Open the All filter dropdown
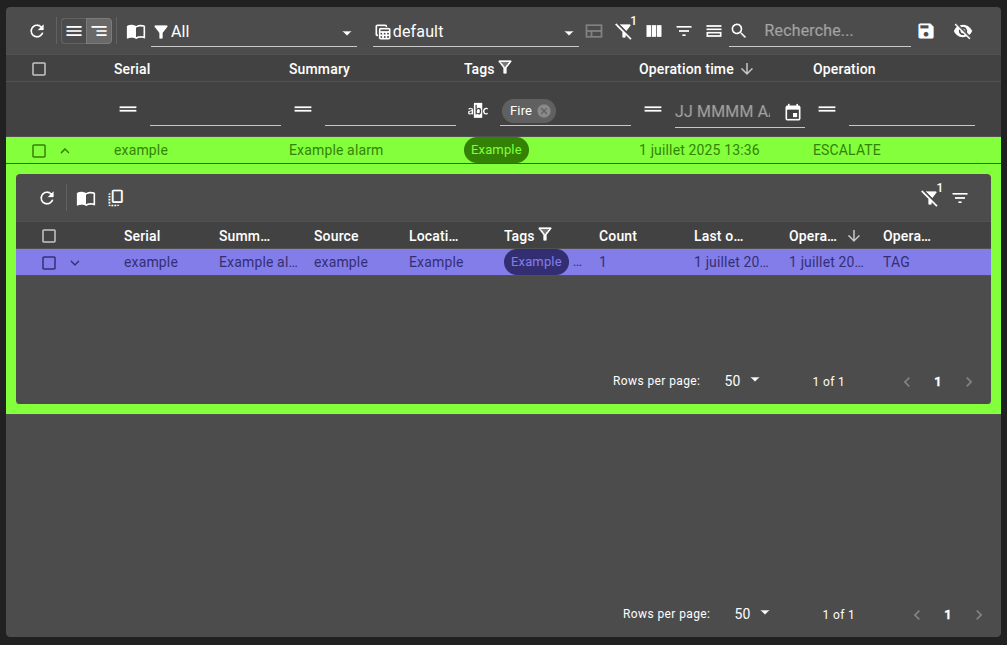The image size is (1007, 645). [254, 31]
